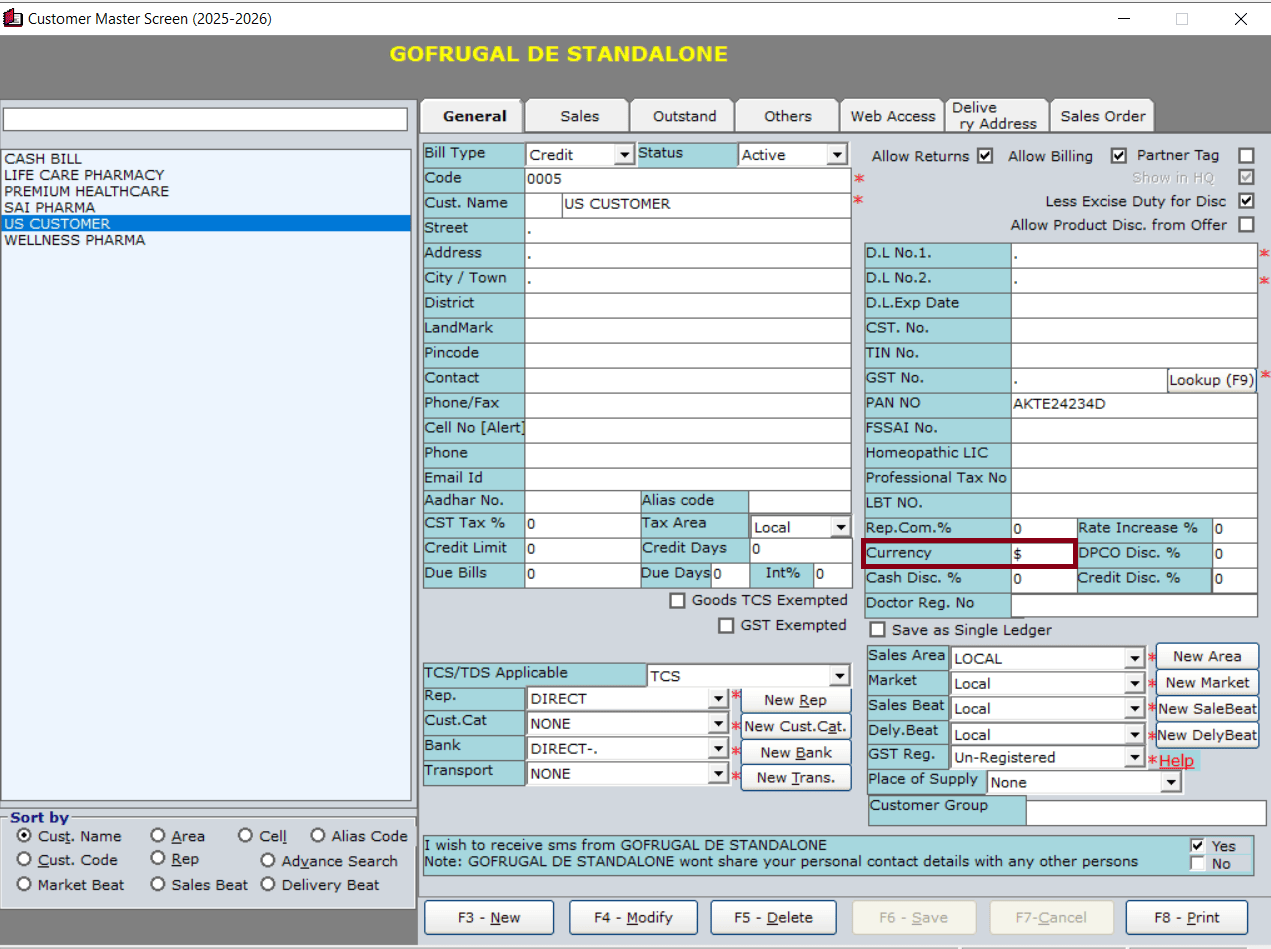Click the Customer Master app icon in title bar
The width and height of the screenshot is (1271, 949).
pos(14,19)
